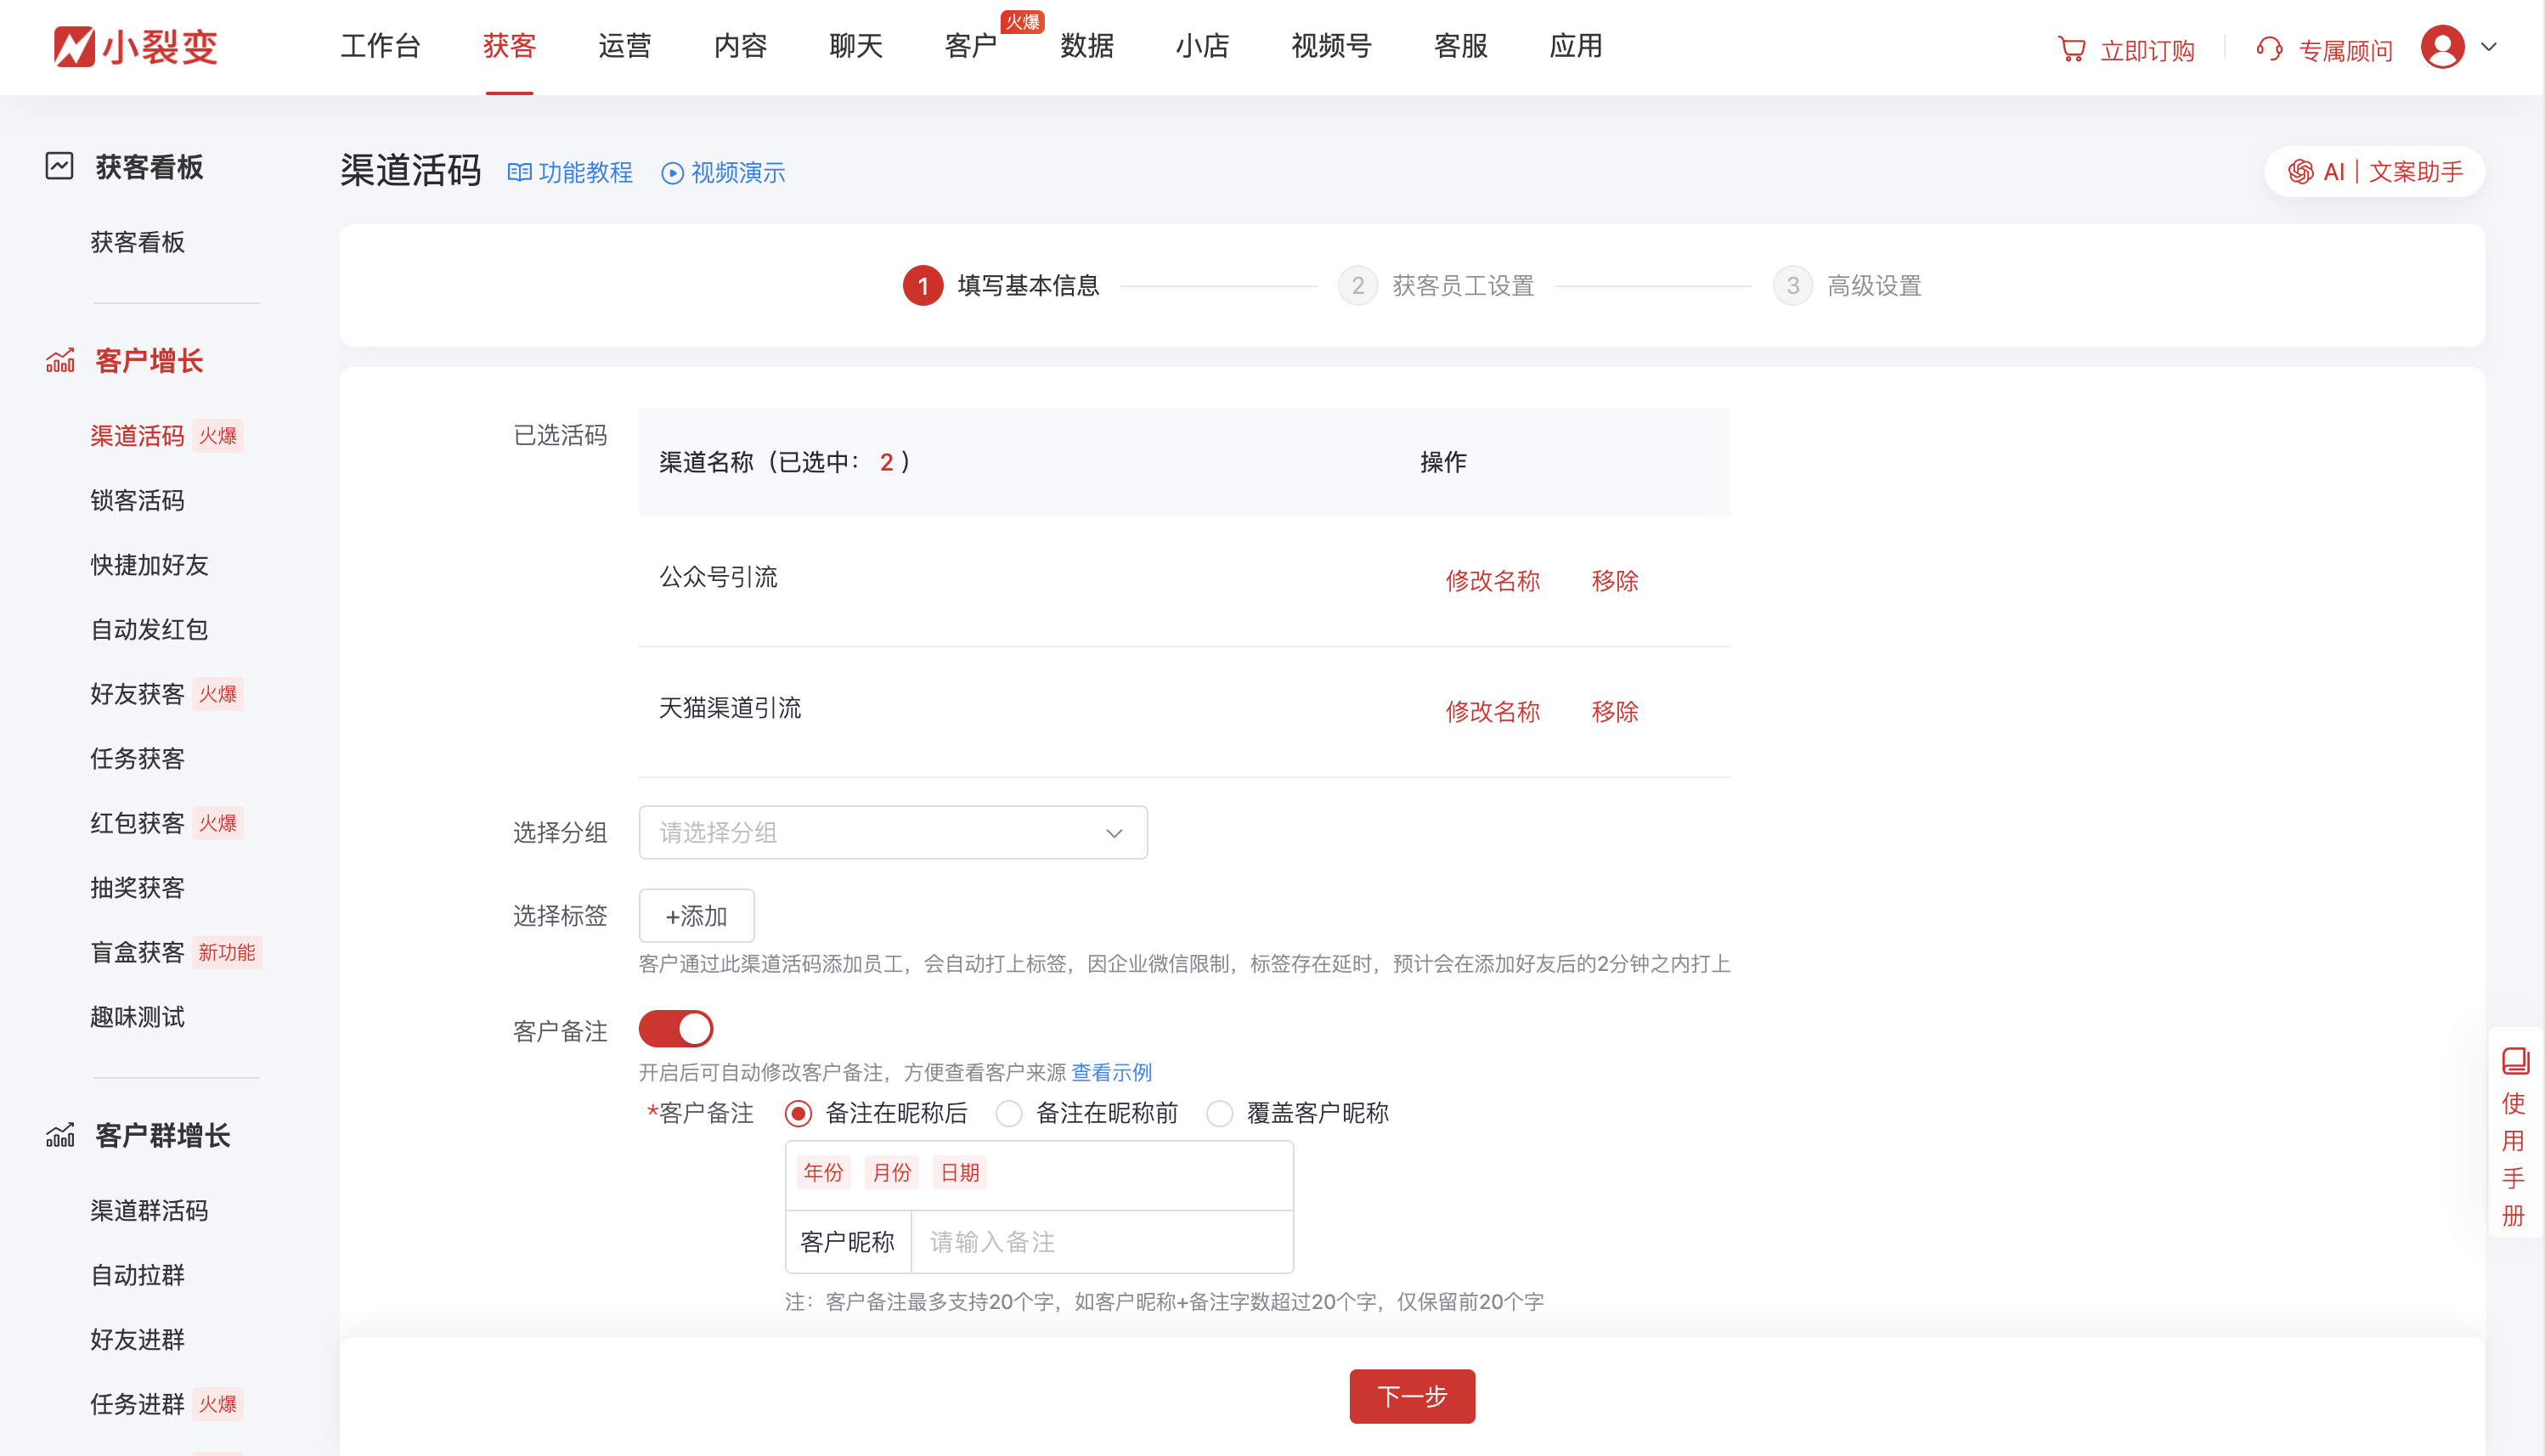Click the 视频演示 play icon
The width and height of the screenshot is (2545, 1456).
pos(672,173)
